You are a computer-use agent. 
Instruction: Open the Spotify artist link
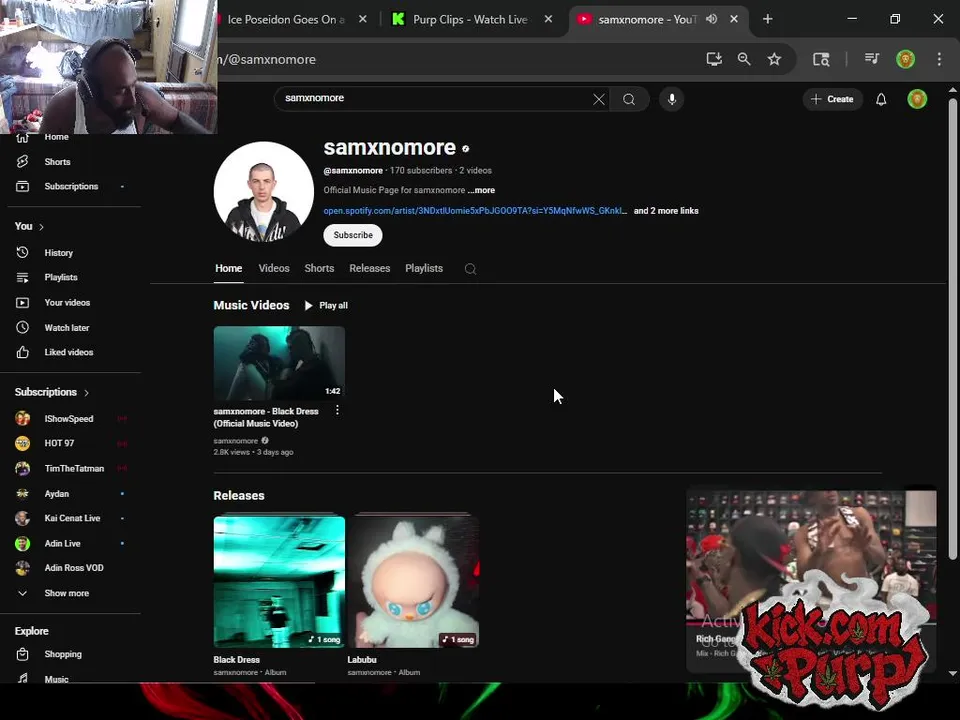pyautogui.click(x=475, y=211)
